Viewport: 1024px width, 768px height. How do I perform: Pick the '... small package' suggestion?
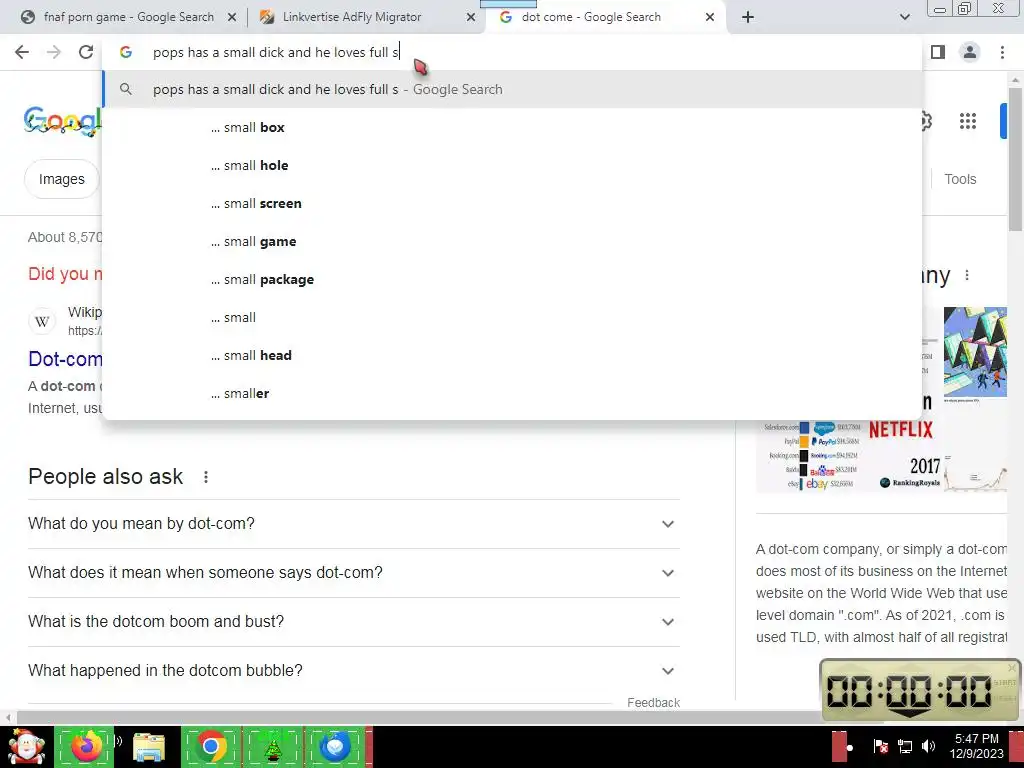tap(512, 280)
